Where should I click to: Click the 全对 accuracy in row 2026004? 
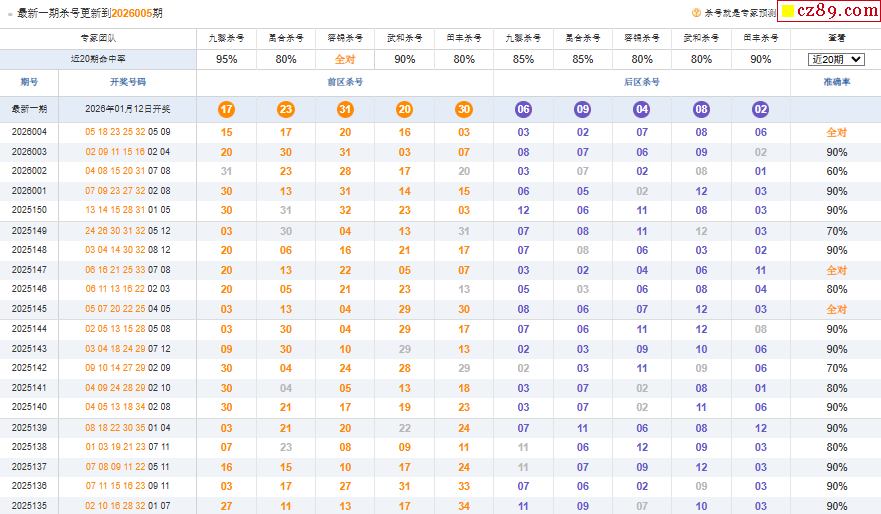coord(837,133)
